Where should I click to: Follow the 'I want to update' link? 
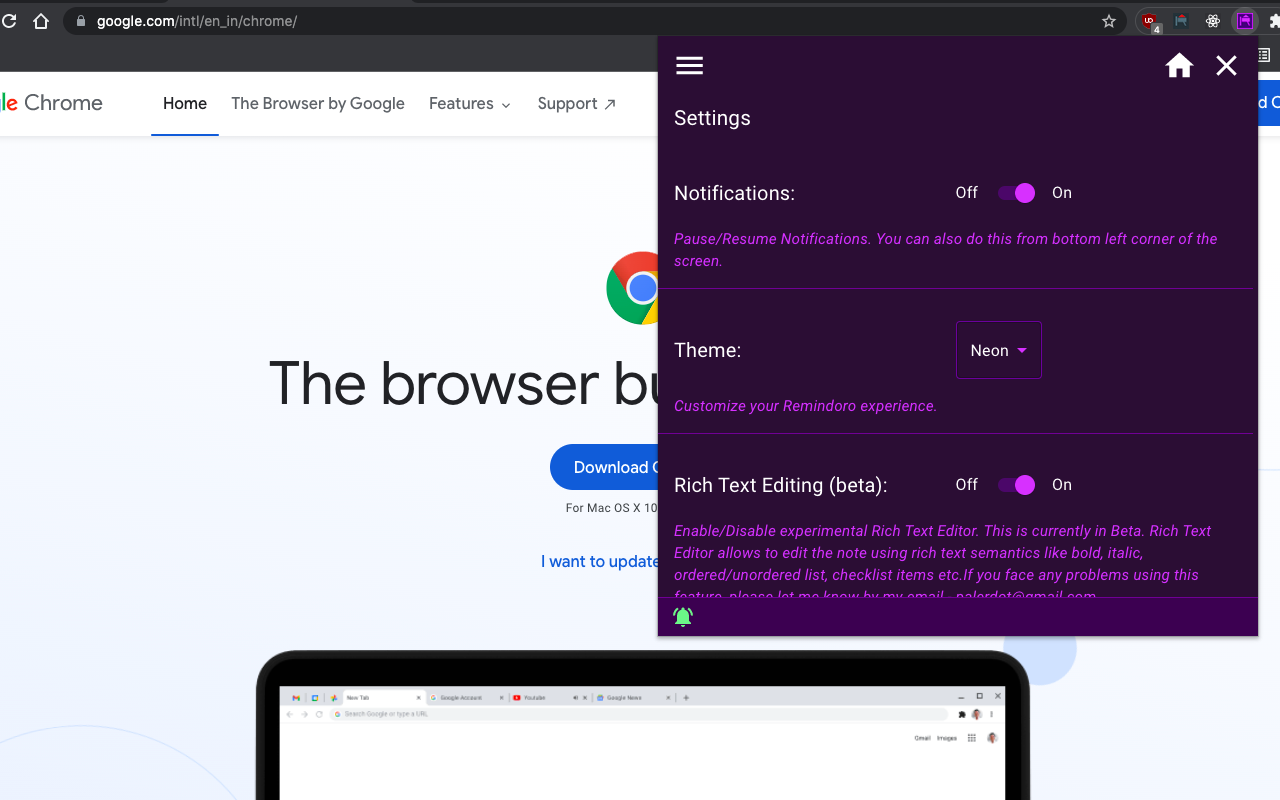point(600,561)
